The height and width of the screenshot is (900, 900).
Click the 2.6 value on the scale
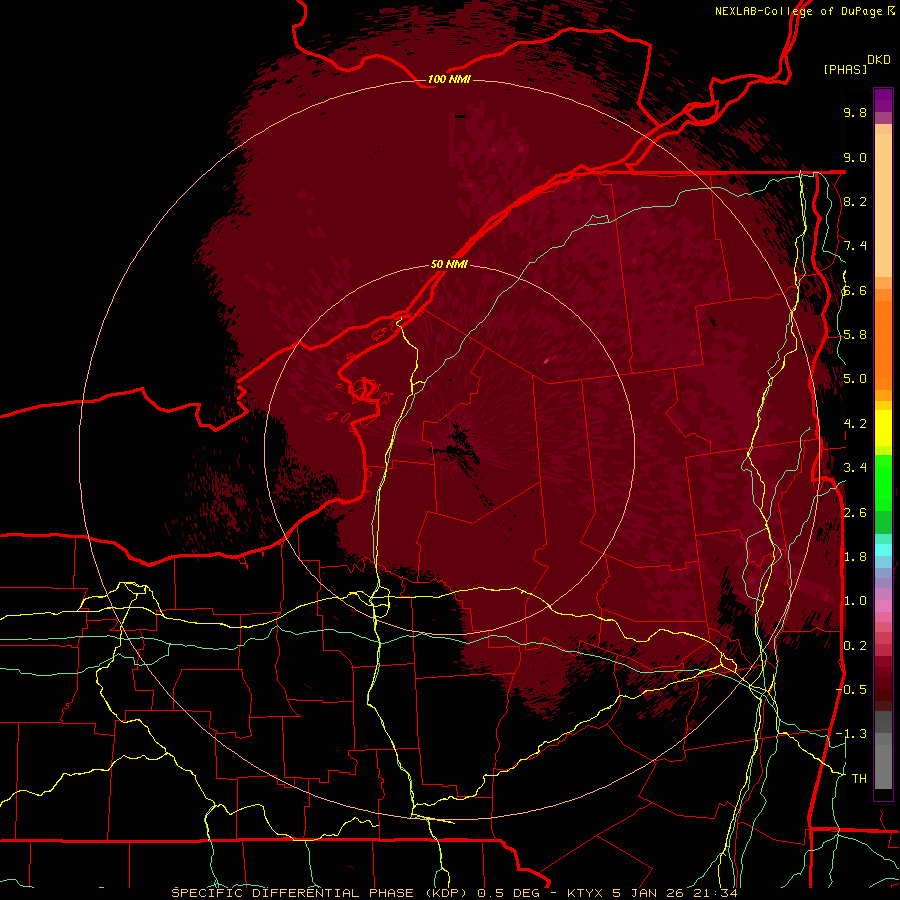pos(855,513)
